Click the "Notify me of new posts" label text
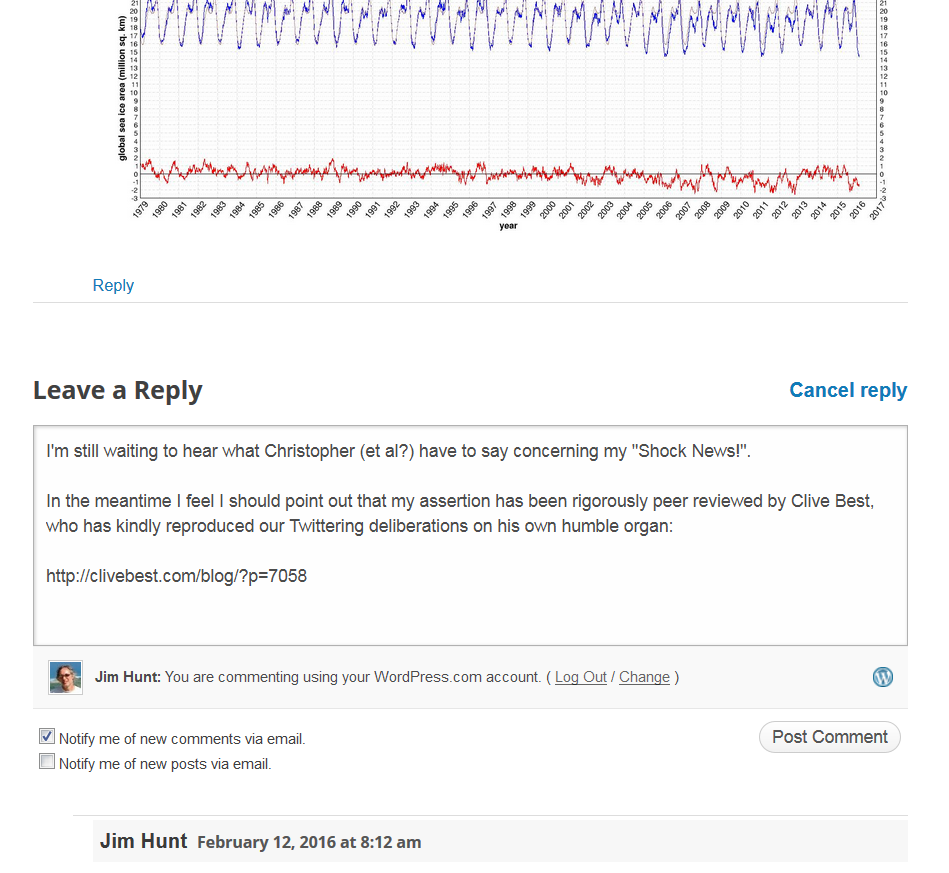 165,764
